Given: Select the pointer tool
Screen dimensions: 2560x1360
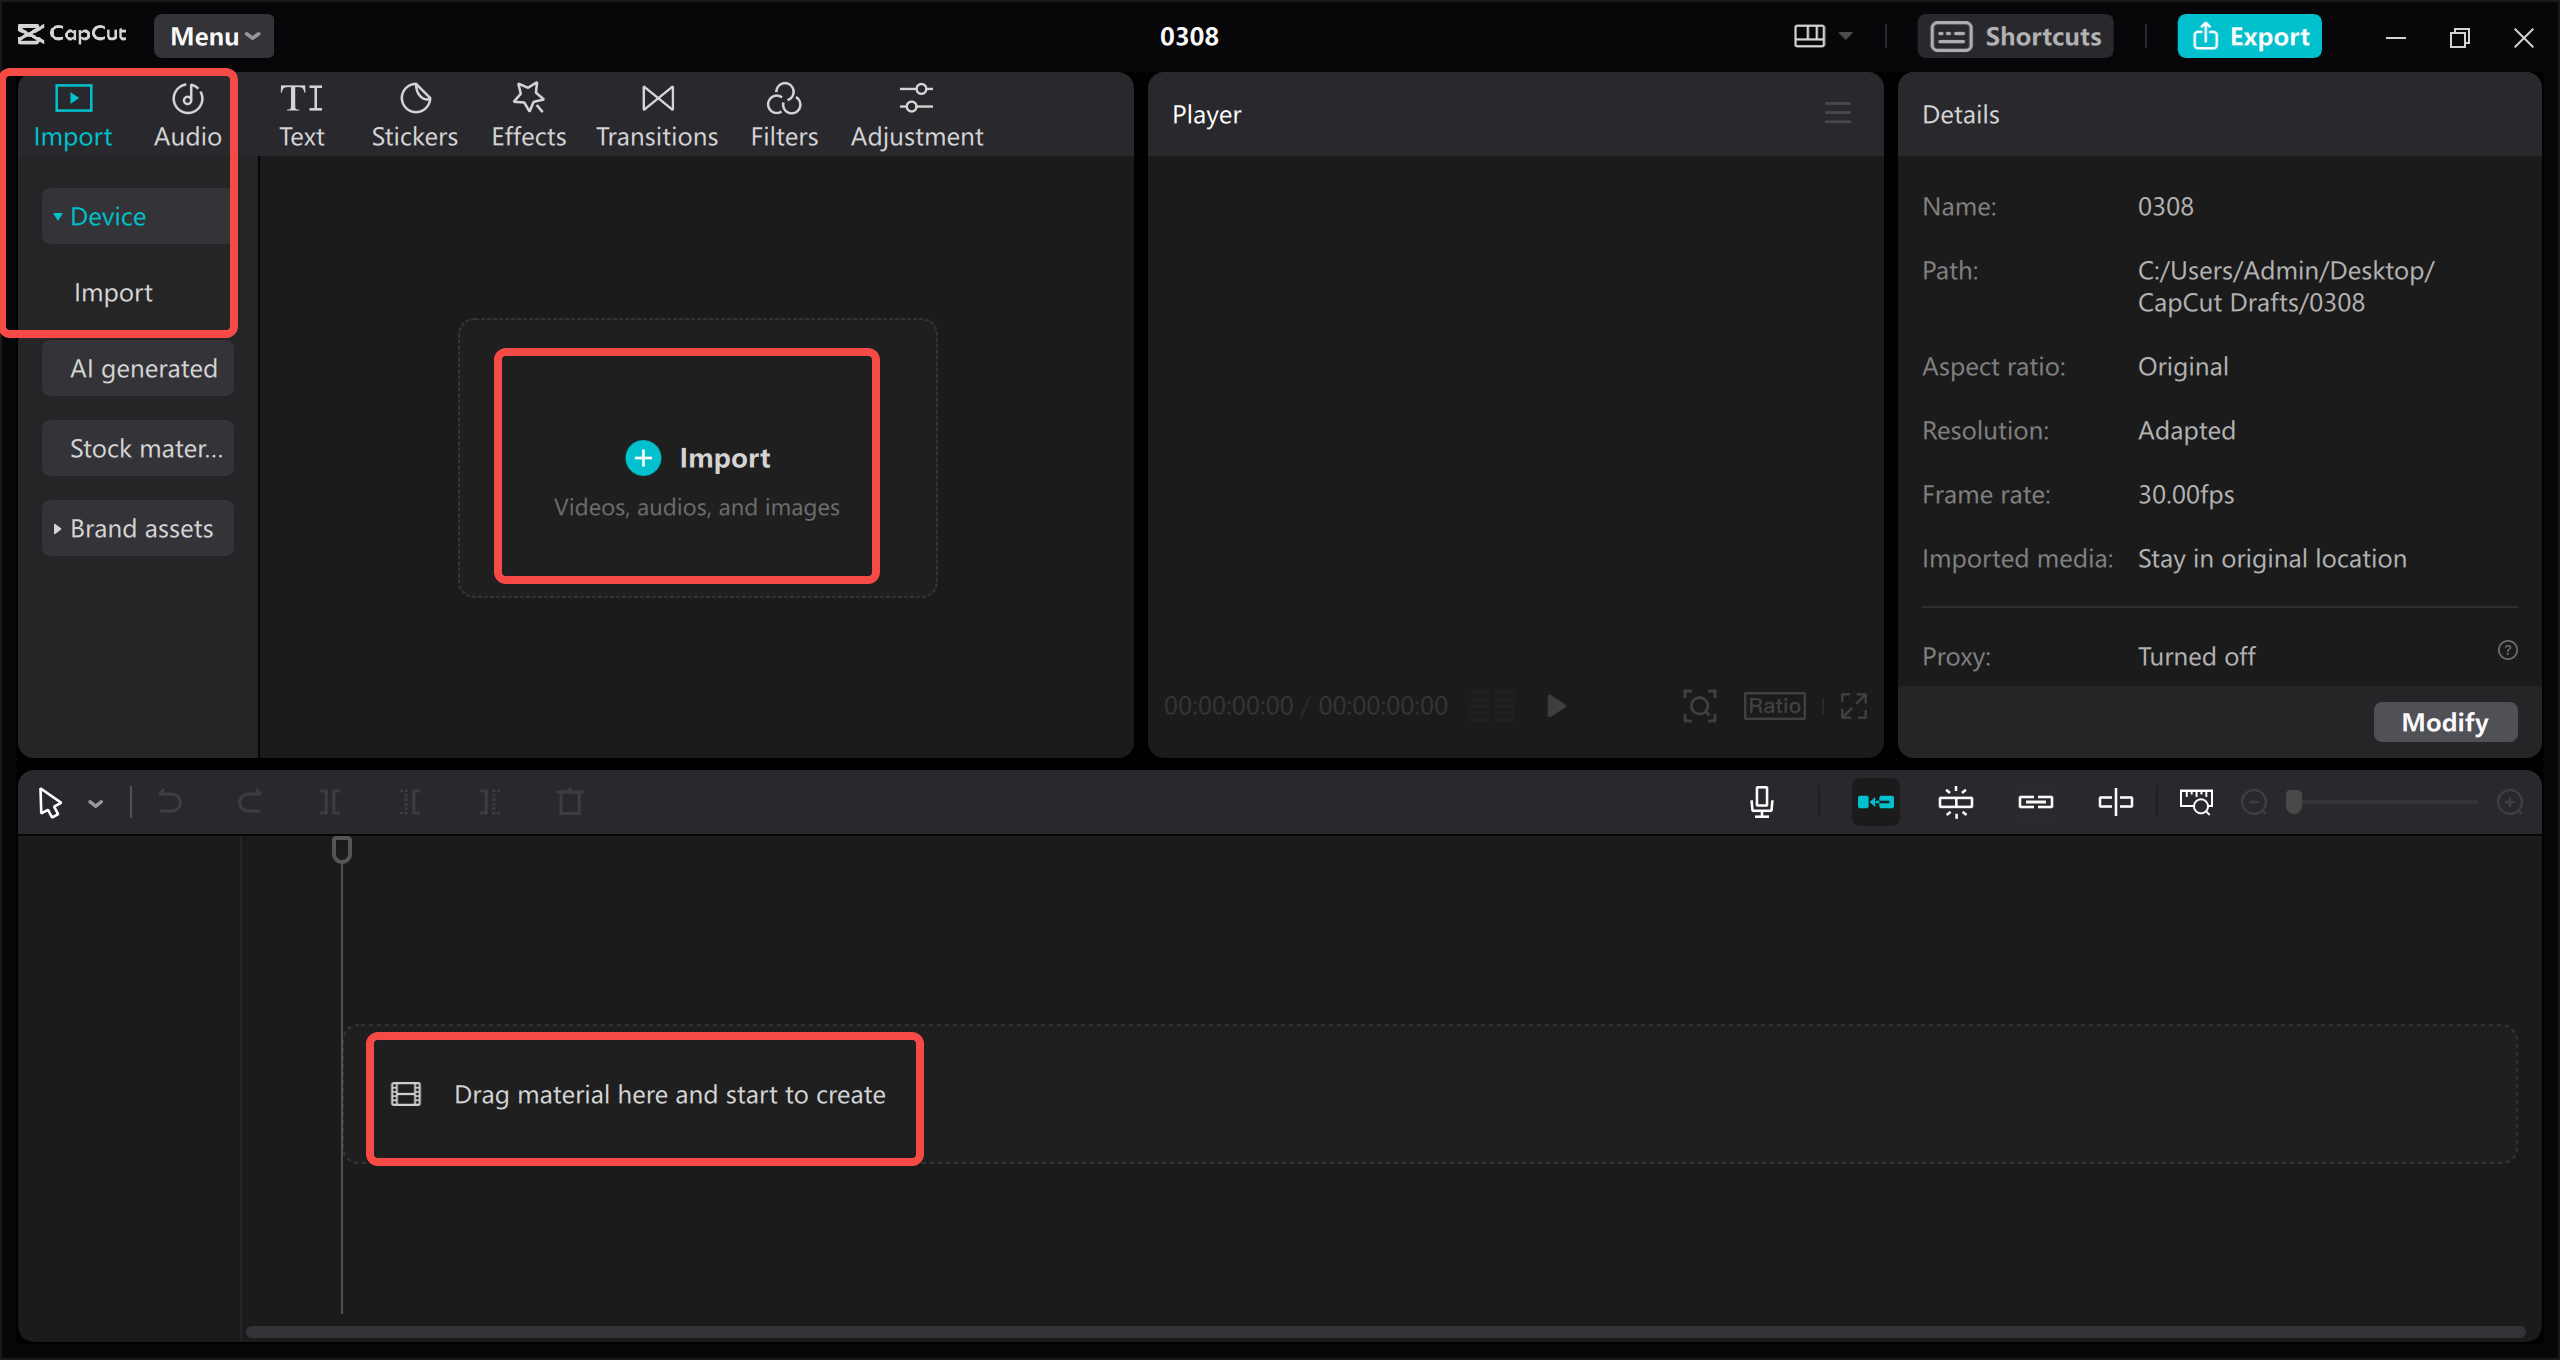Looking at the screenshot, I should (x=50, y=802).
